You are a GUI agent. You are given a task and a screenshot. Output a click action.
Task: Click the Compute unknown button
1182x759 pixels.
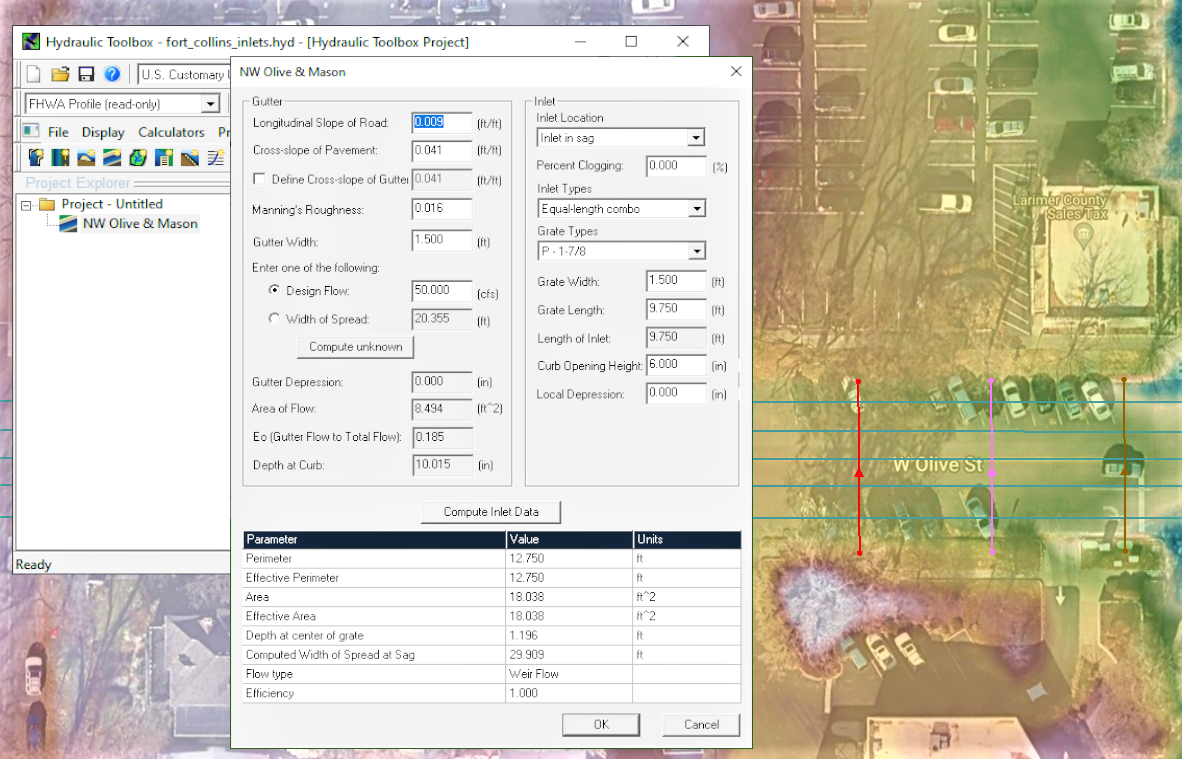pos(355,346)
